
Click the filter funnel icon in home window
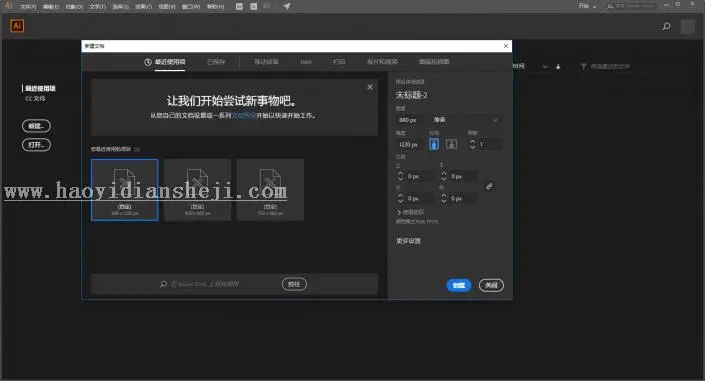583,67
